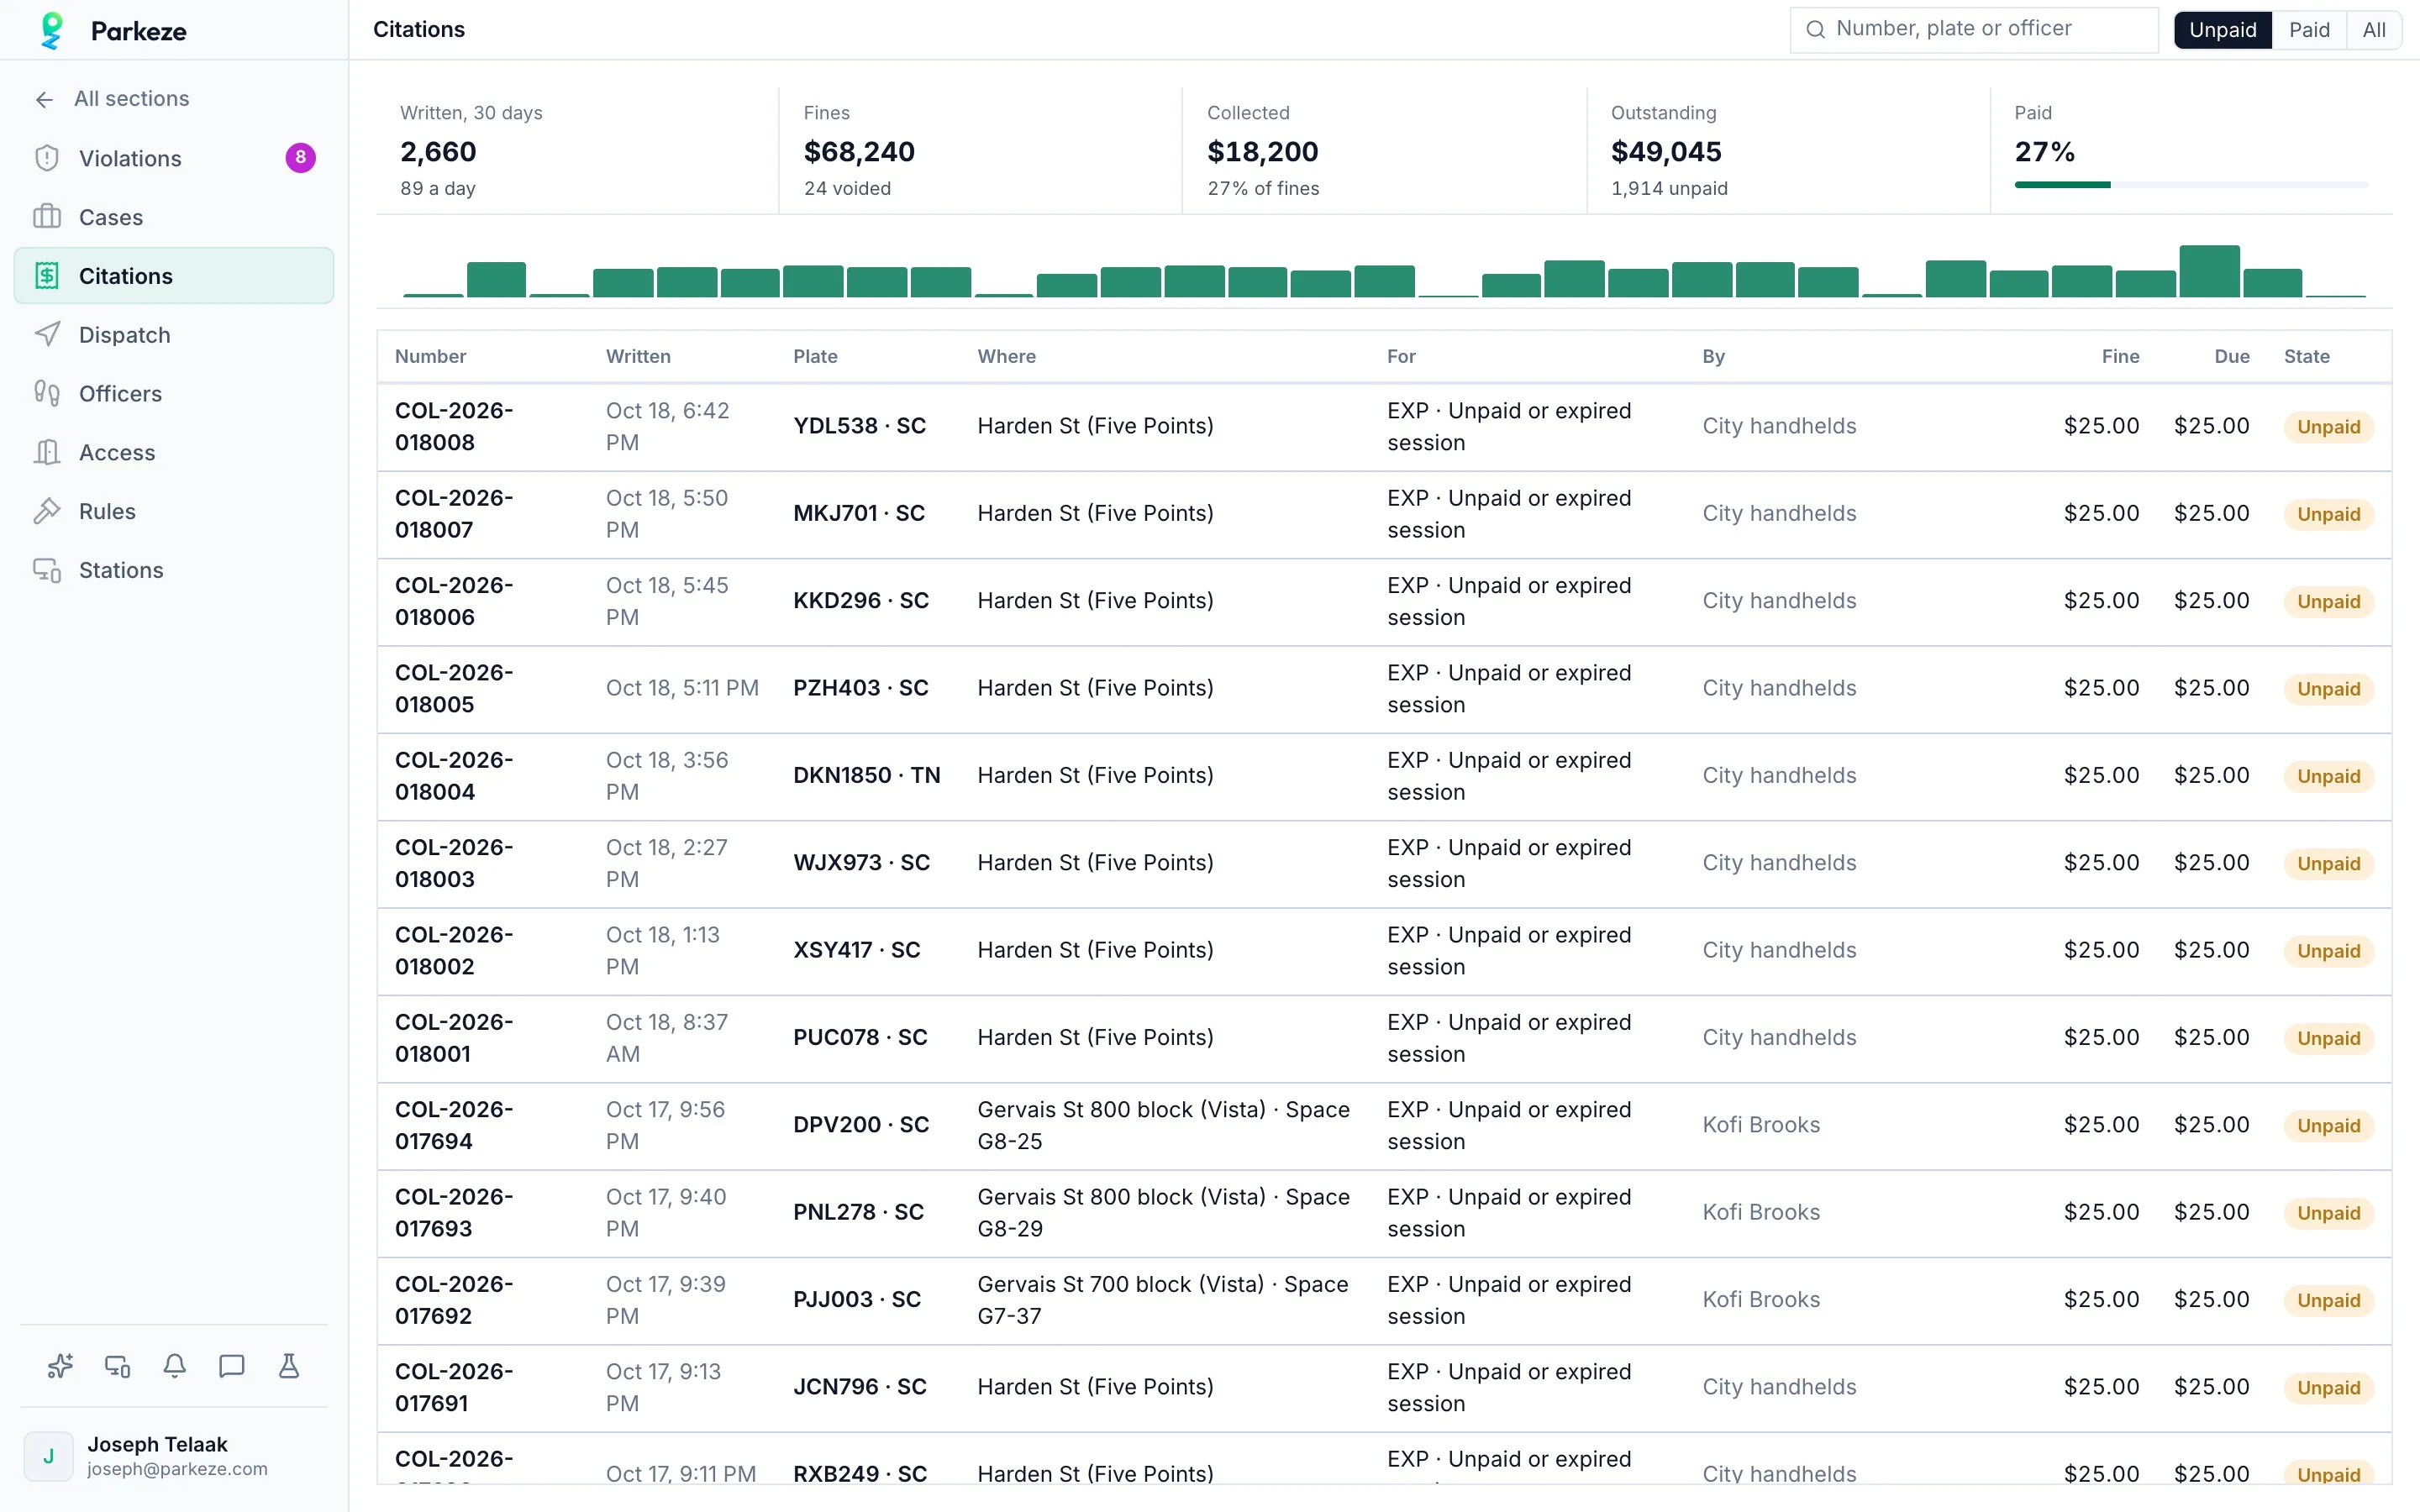Click the flask lab icon
The image size is (2420, 1512).
[x=289, y=1366]
